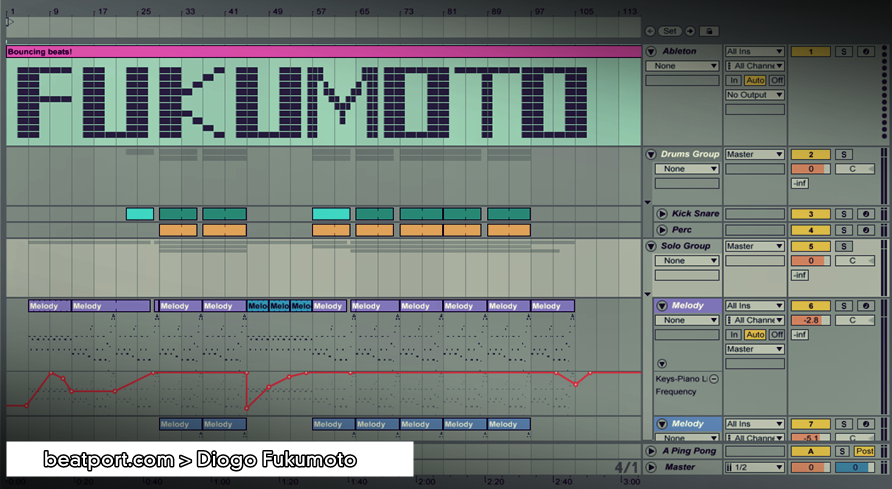Image resolution: width=892 pixels, height=489 pixels.
Task: Arm recording on Ableton track
Action: coord(866,51)
